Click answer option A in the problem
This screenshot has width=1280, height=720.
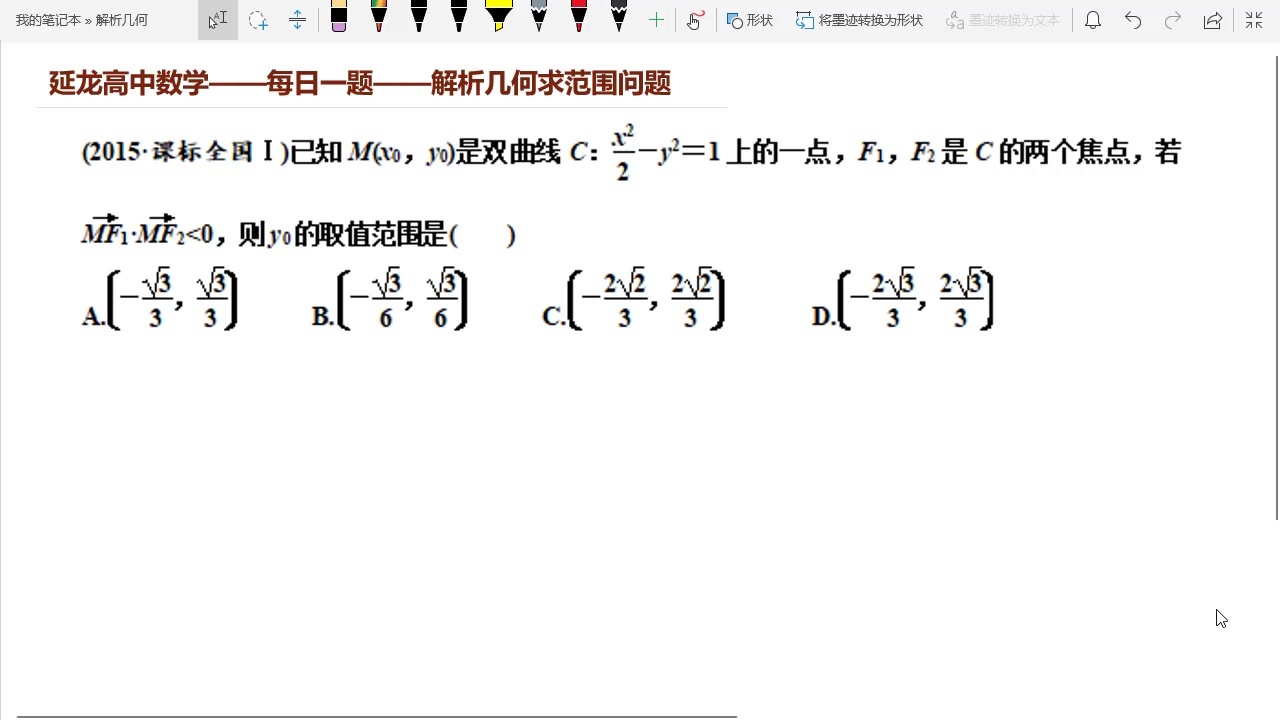point(160,300)
